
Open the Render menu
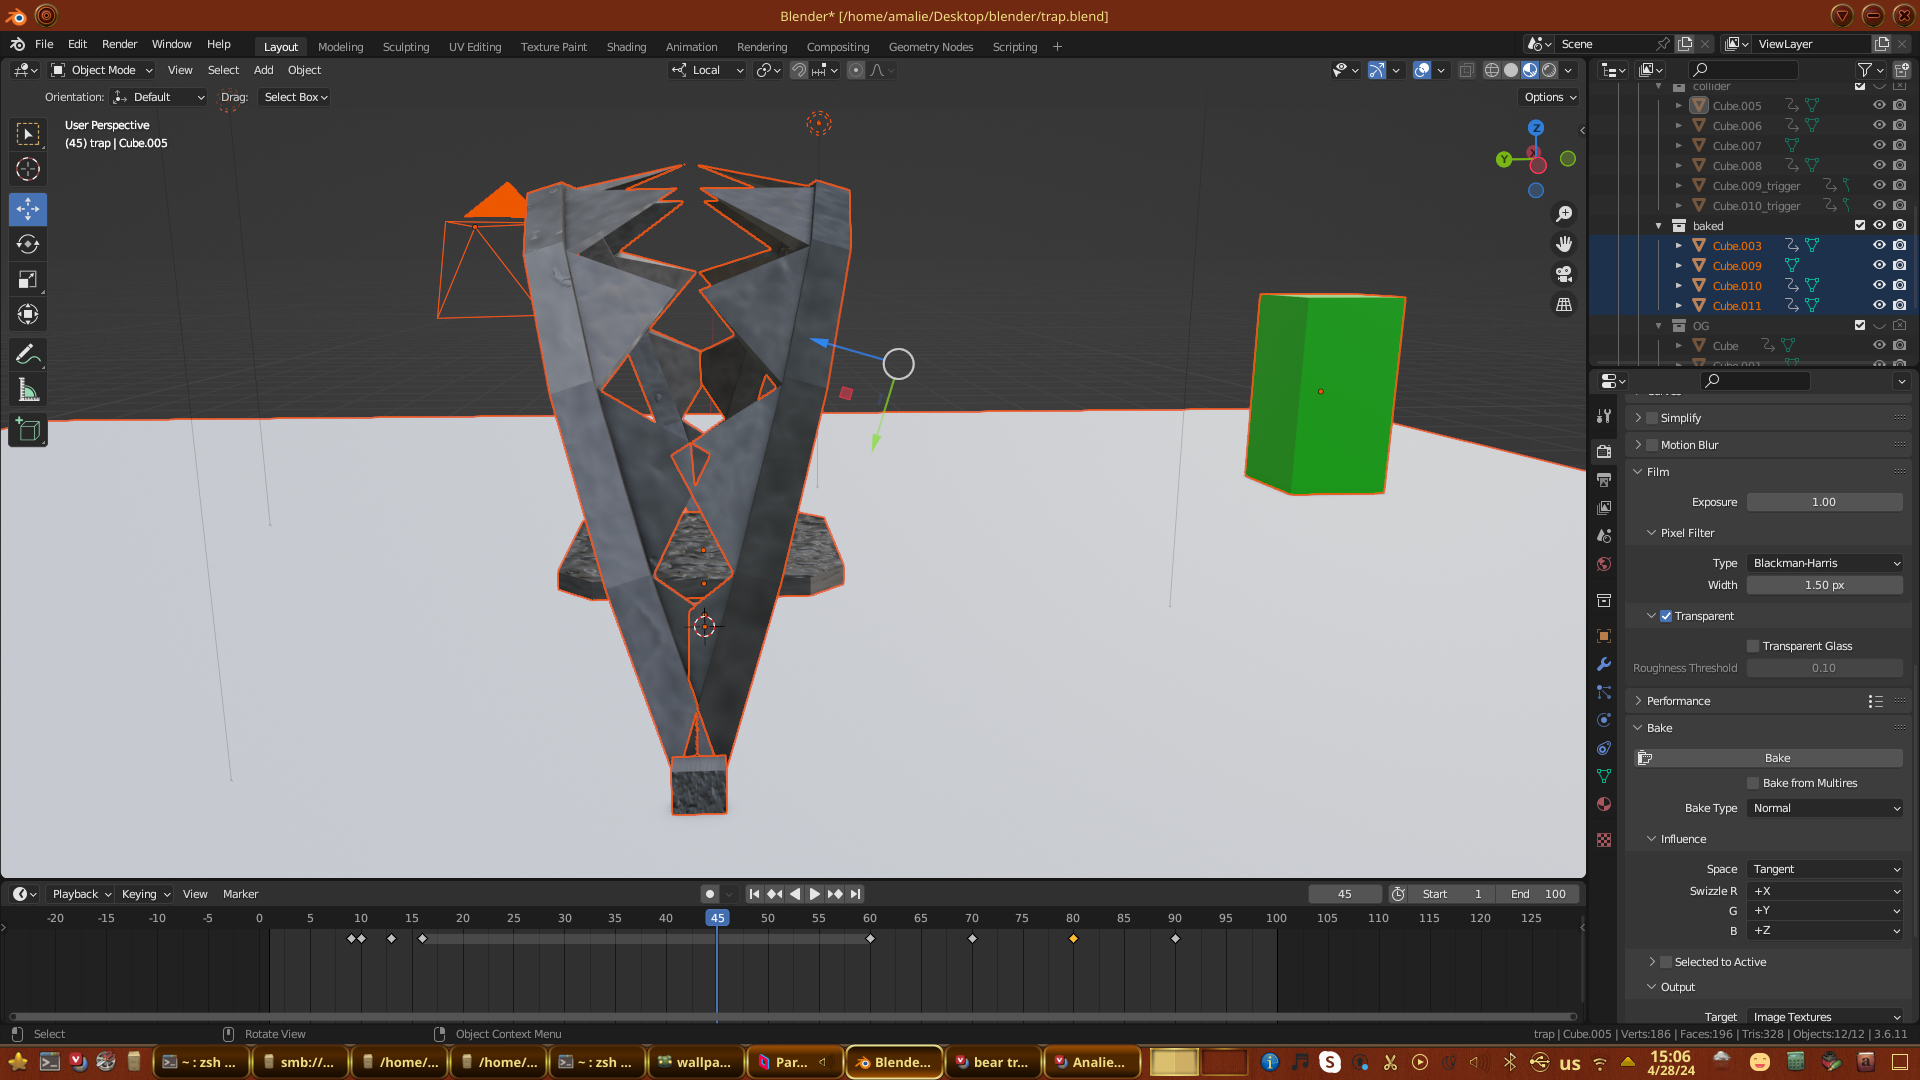point(119,44)
